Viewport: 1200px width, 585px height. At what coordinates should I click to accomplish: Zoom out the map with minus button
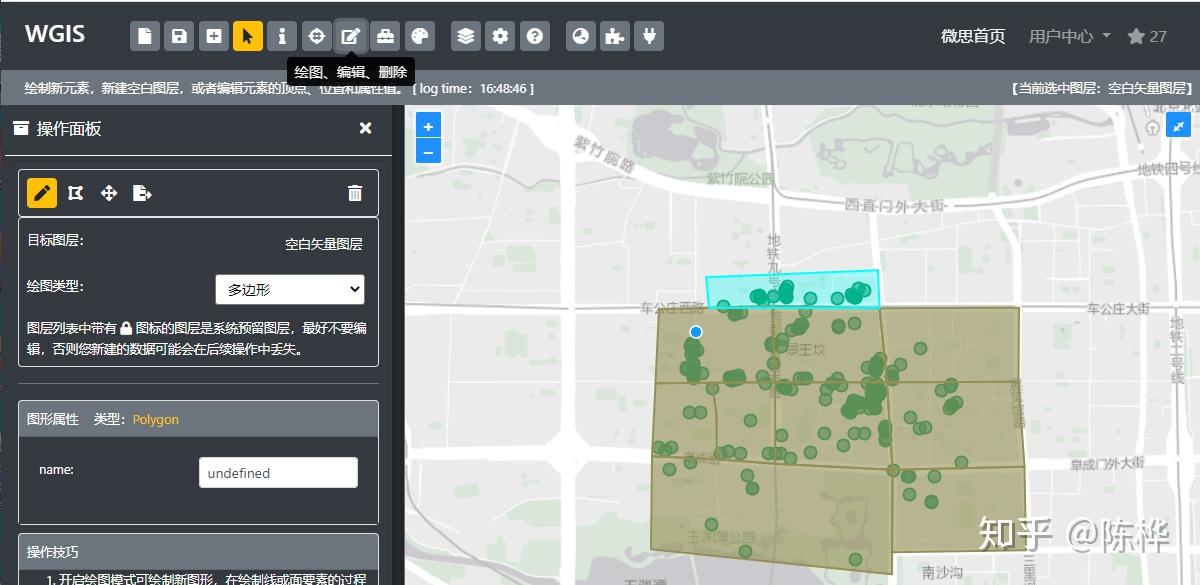[428, 152]
